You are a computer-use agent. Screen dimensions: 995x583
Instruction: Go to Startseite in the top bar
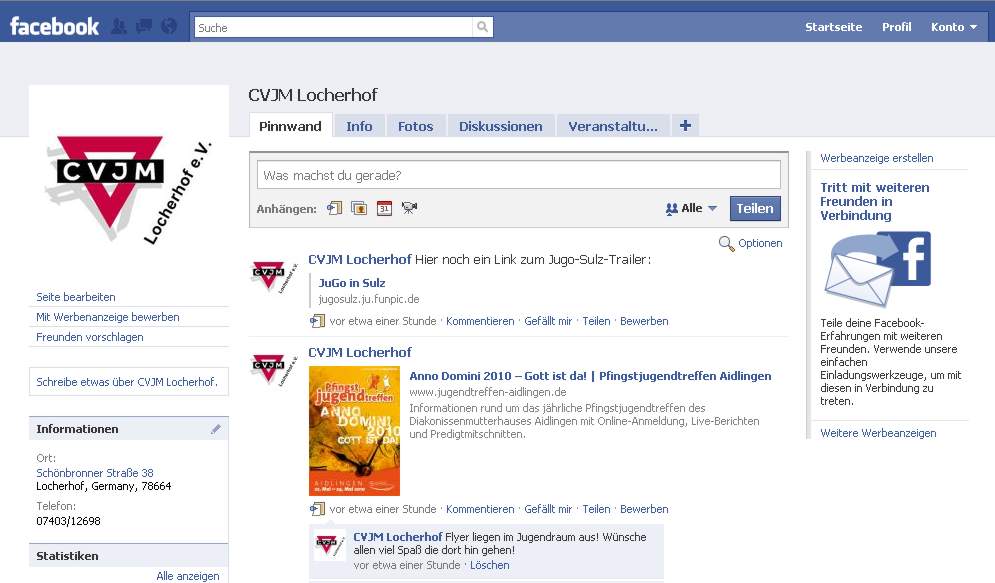coord(833,27)
